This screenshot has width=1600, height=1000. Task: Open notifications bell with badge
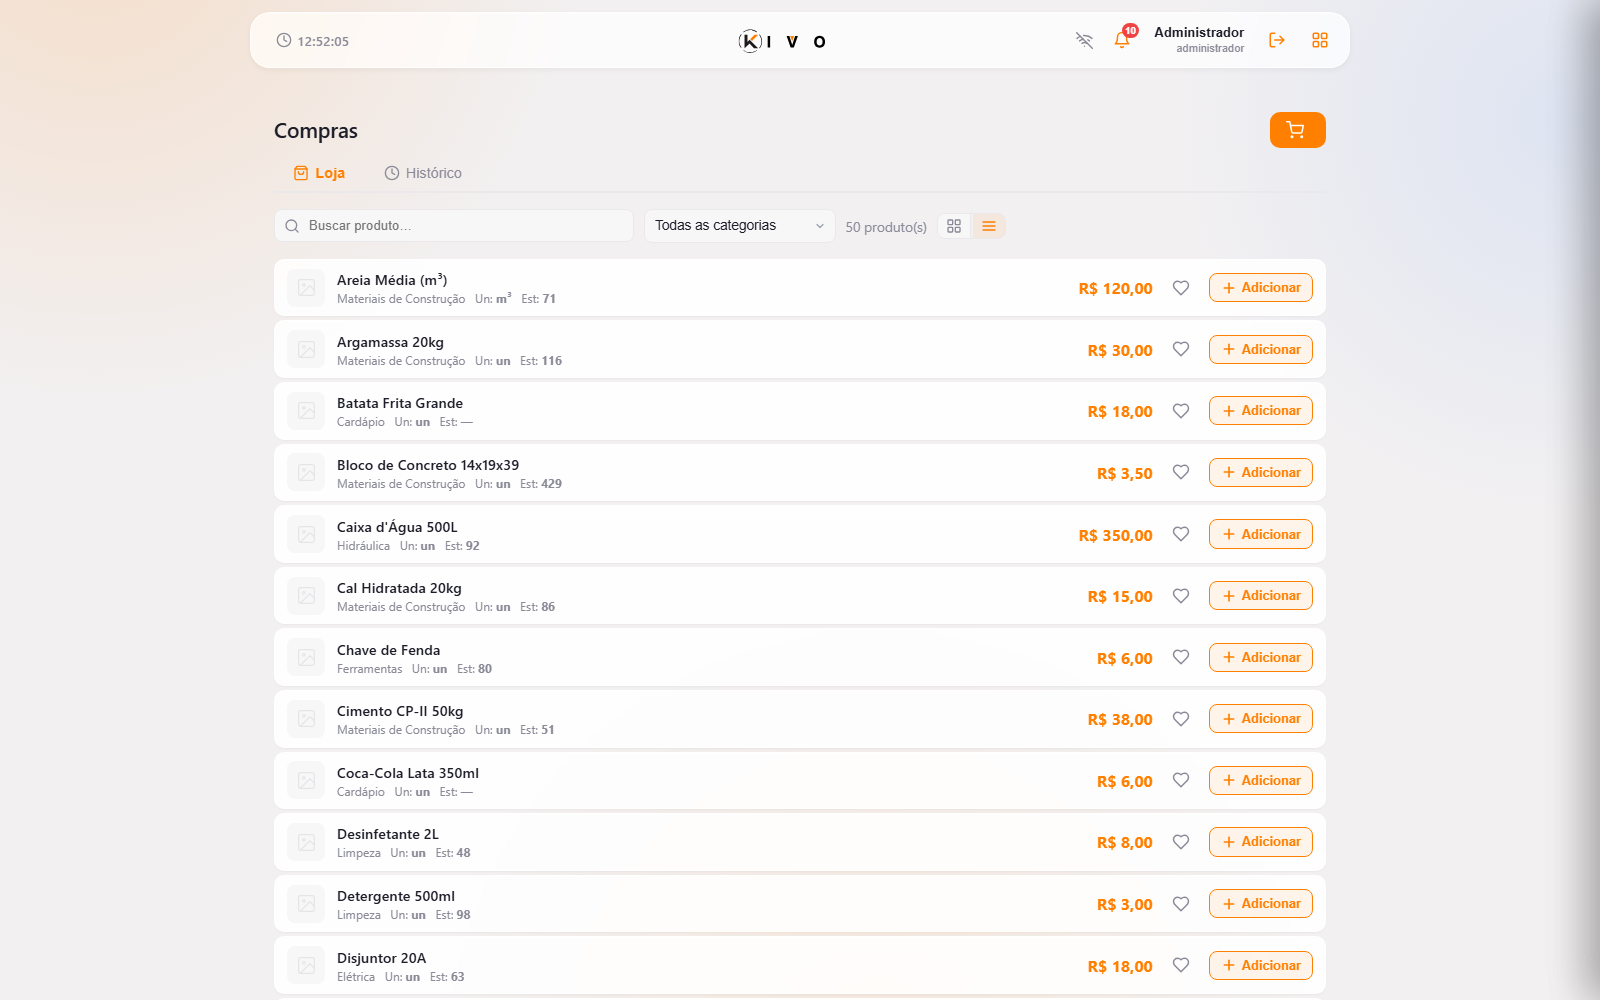point(1123,39)
